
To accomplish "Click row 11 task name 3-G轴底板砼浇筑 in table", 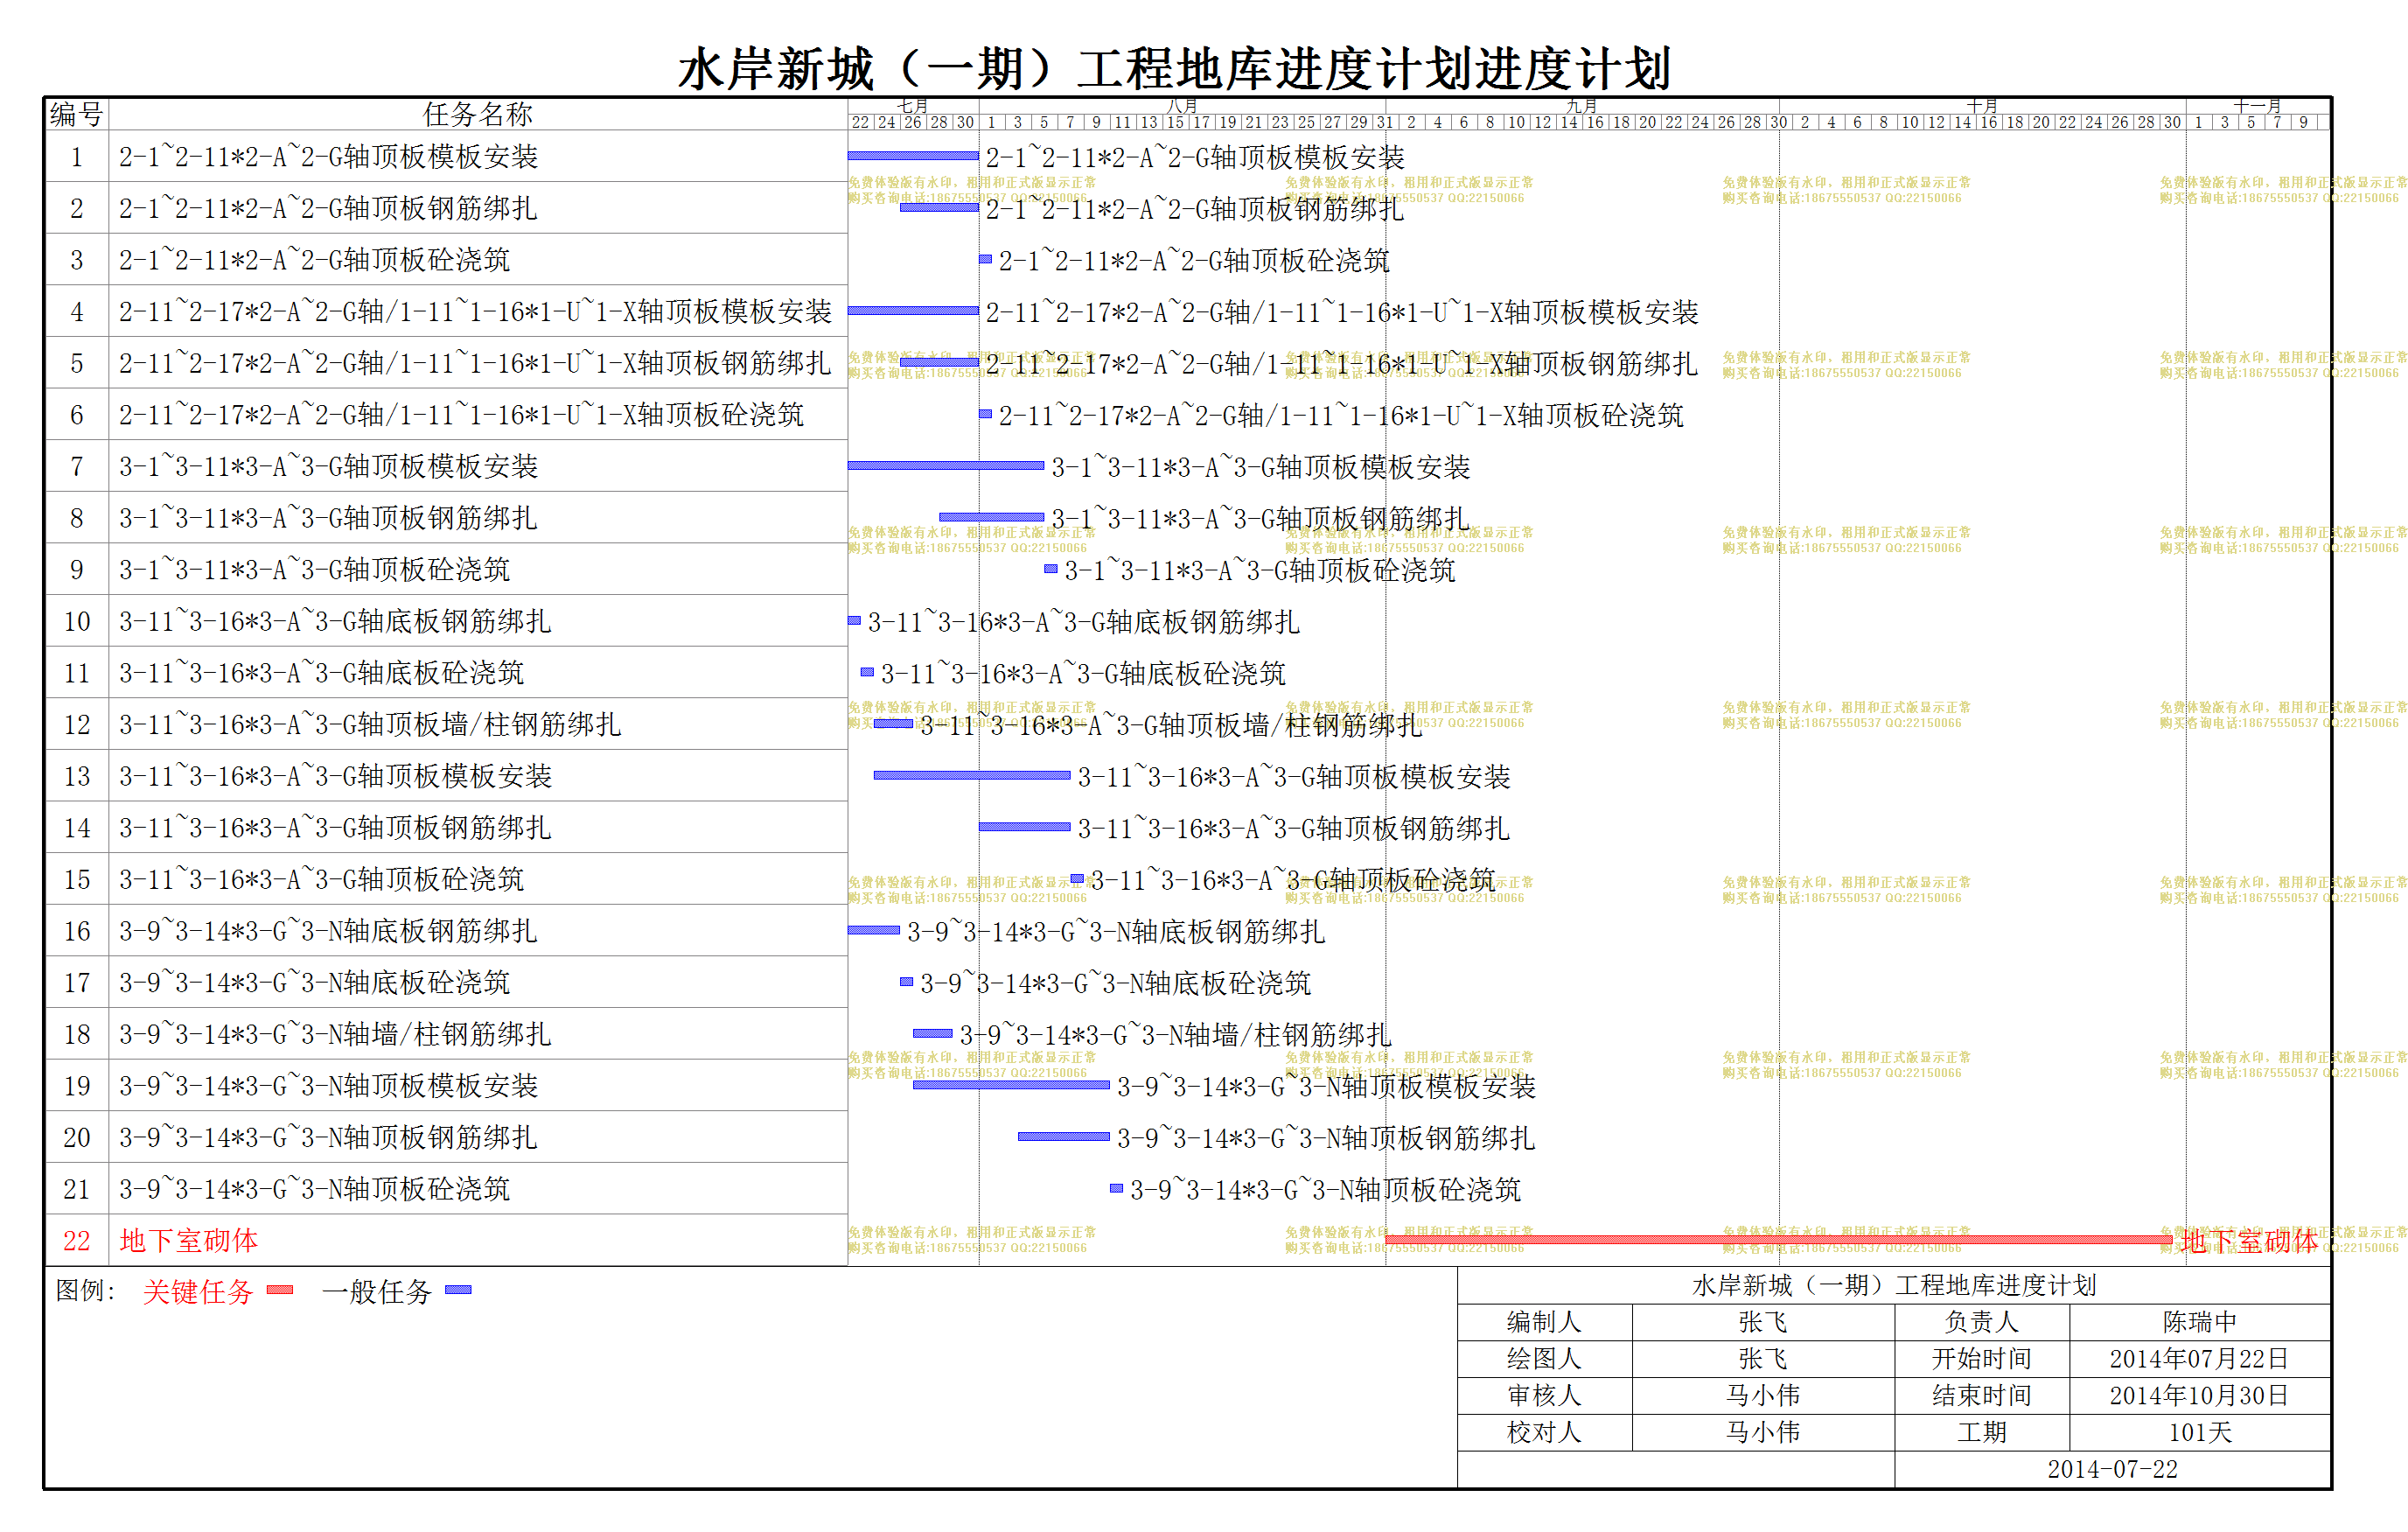I will (322, 673).
